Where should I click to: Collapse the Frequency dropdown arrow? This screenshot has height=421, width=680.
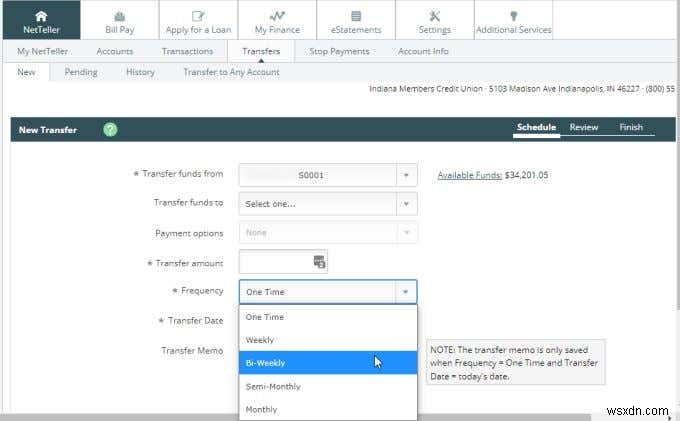tap(405, 292)
